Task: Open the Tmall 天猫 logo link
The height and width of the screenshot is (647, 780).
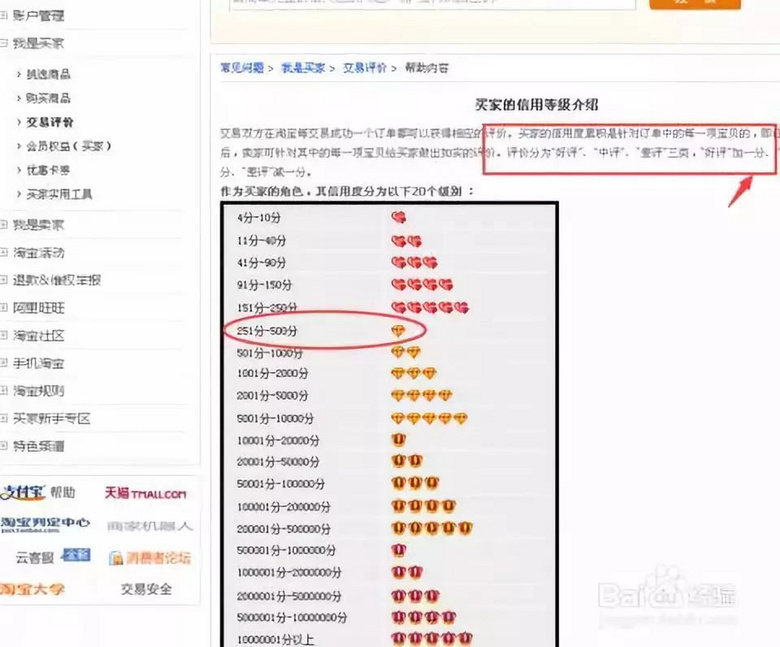Action: (145, 493)
